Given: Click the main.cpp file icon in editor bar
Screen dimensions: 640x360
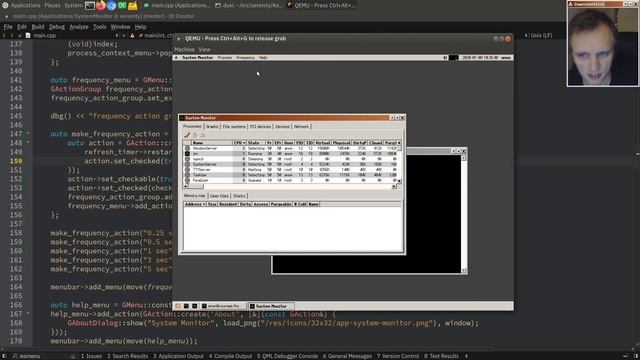Looking at the screenshot, I should [x=28, y=36].
